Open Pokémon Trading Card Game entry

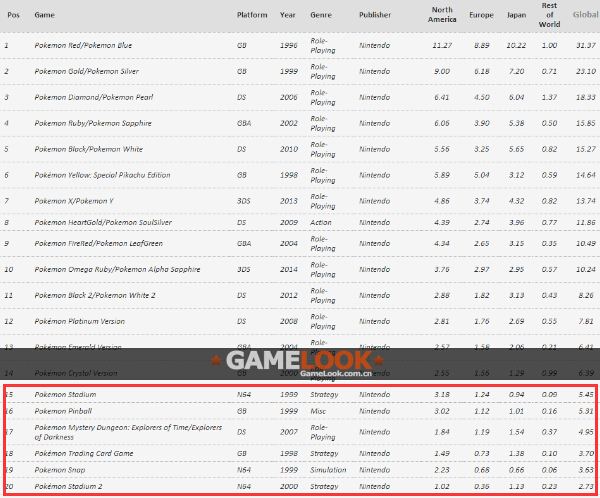[84, 453]
